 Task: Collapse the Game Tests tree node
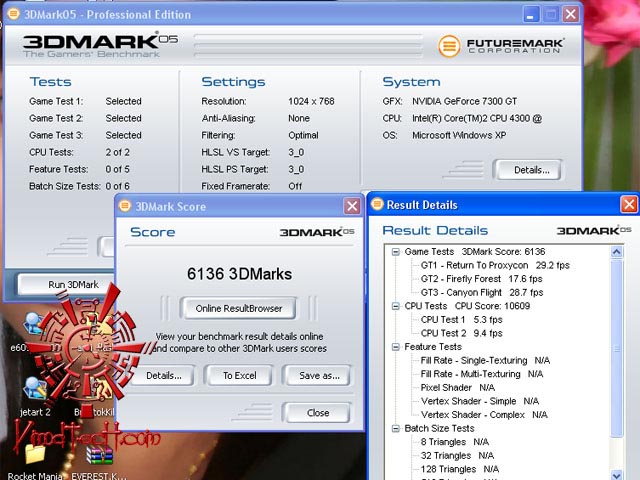[x=395, y=252]
